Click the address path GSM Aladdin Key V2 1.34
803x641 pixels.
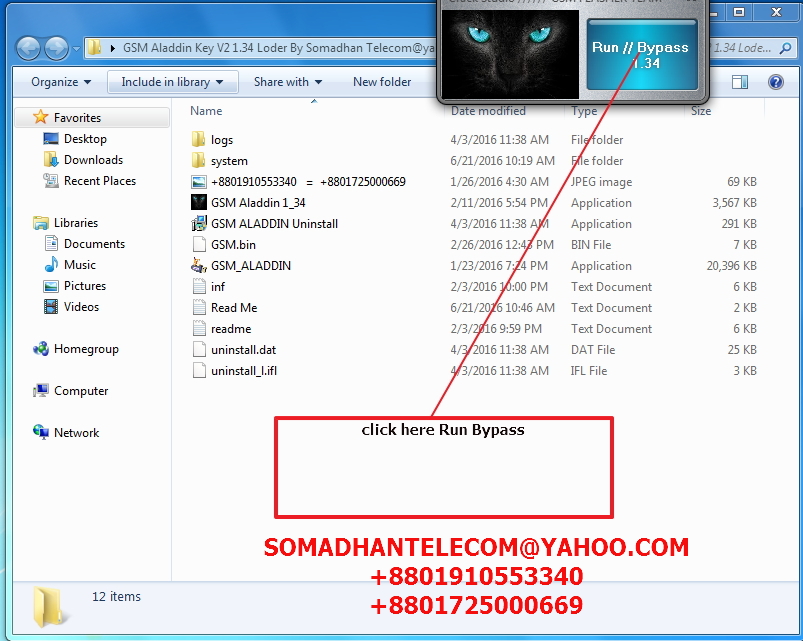[278, 48]
